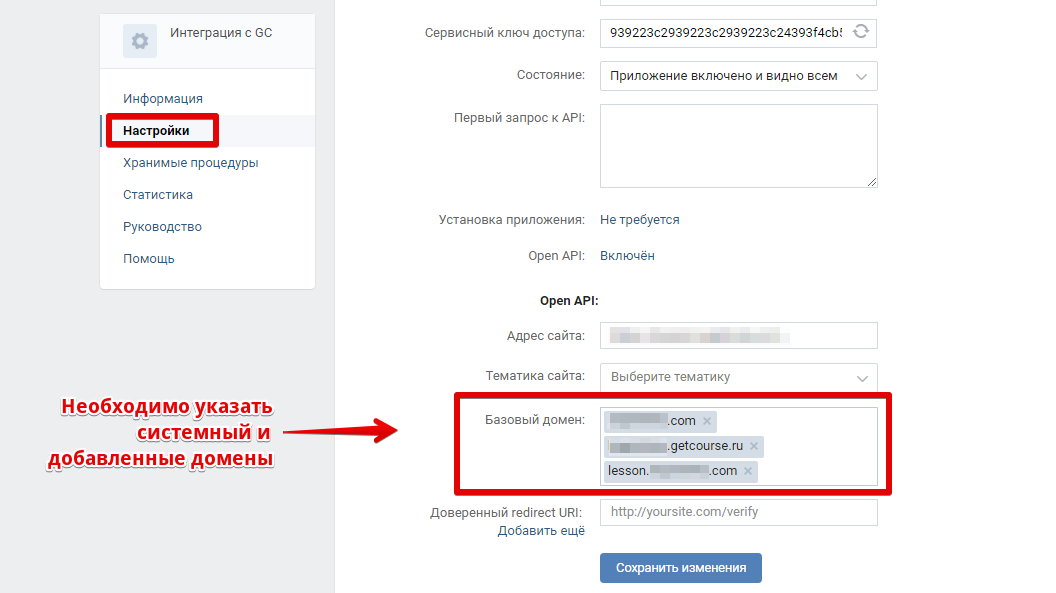Open the Руководство page
This screenshot has width=1056, height=593.
click(162, 227)
